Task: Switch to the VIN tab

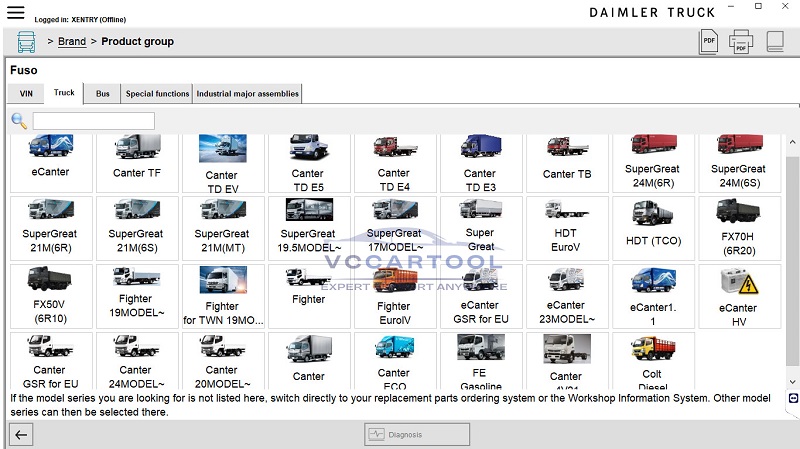Action: (x=26, y=94)
